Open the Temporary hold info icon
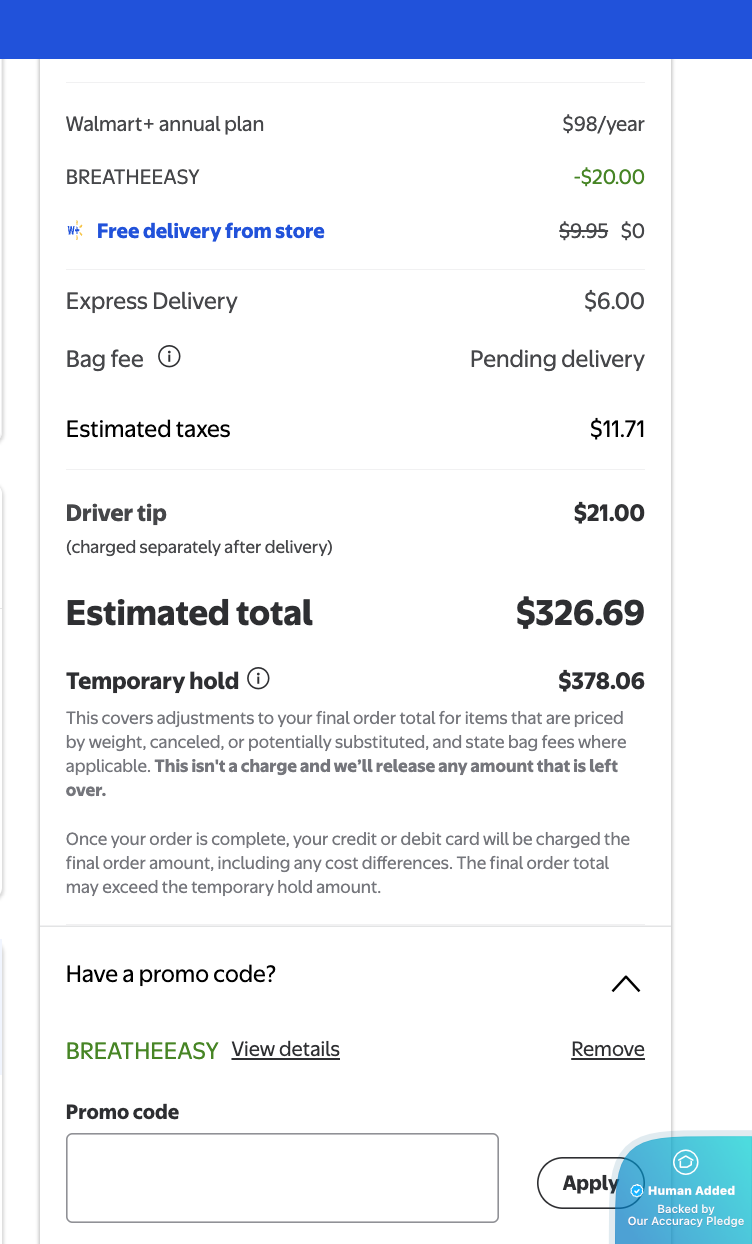 (x=258, y=679)
